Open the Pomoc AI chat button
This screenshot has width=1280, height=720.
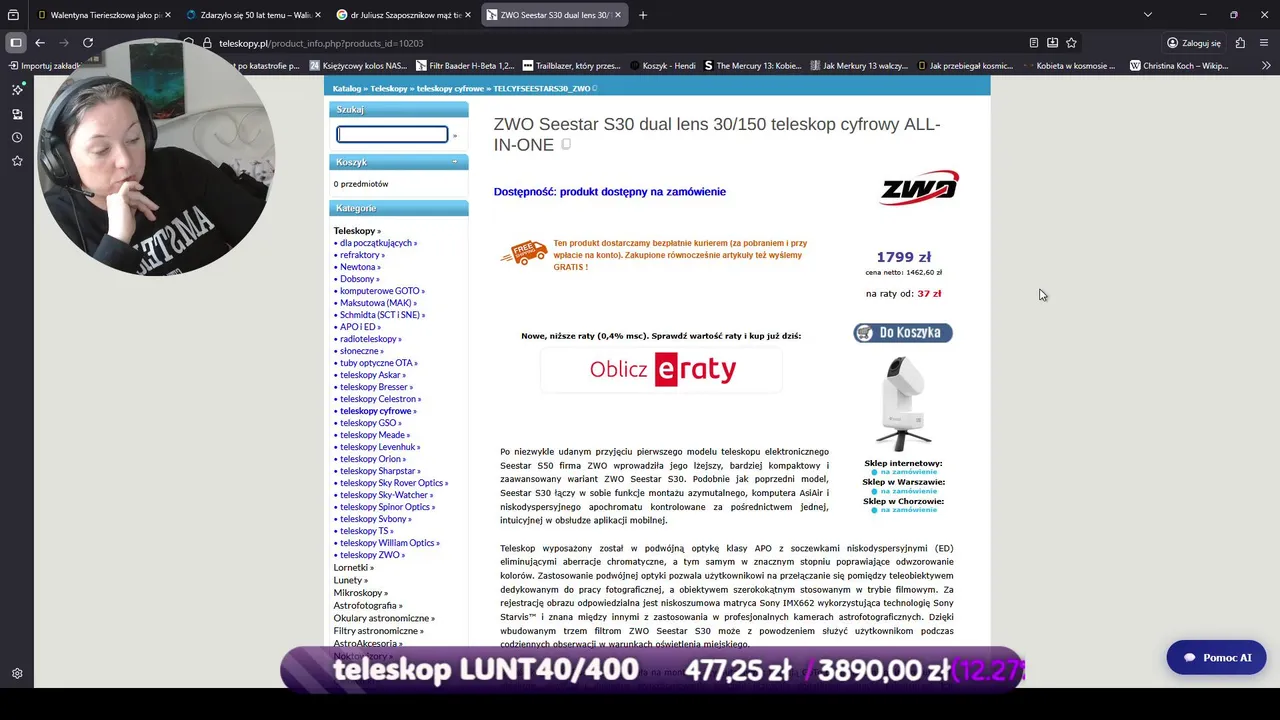click(1216, 658)
